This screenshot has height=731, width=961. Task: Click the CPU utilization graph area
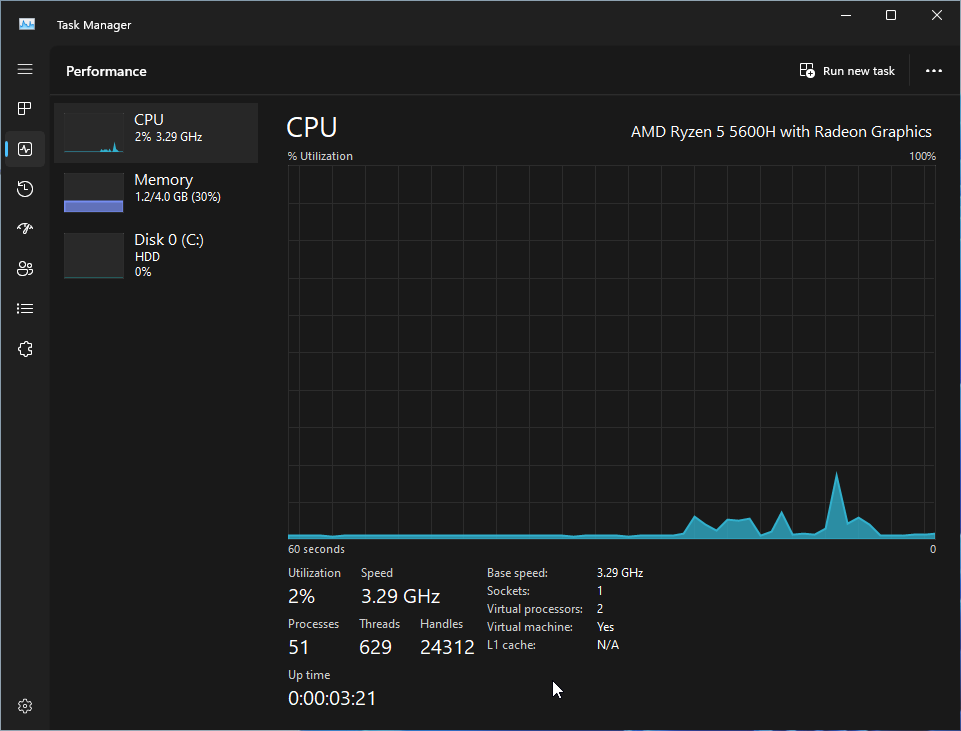click(612, 352)
